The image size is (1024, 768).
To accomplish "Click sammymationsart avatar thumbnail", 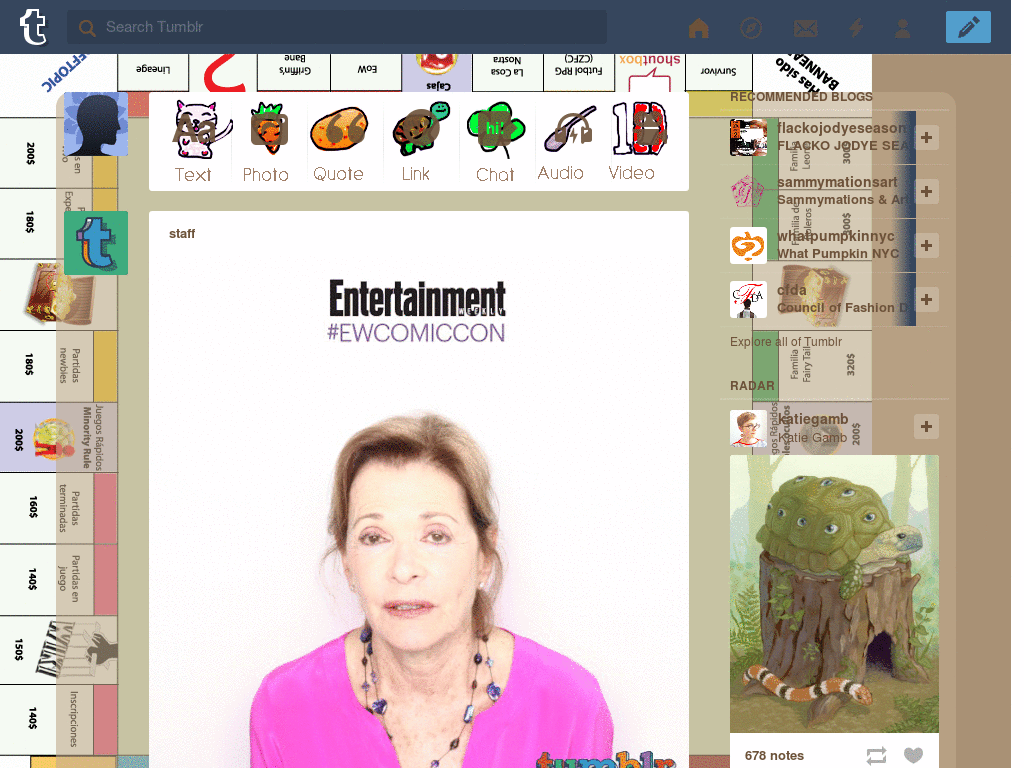I will (748, 191).
